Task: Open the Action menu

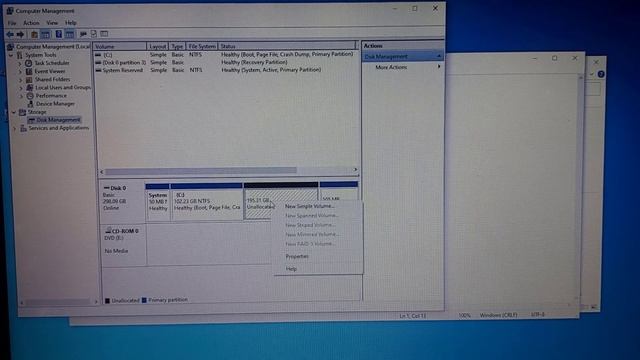Action: point(31,23)
